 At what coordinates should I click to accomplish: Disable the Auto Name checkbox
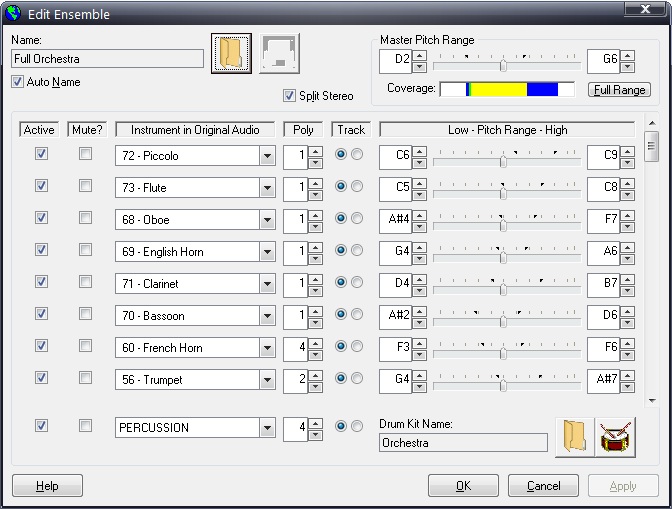point(17,82)
